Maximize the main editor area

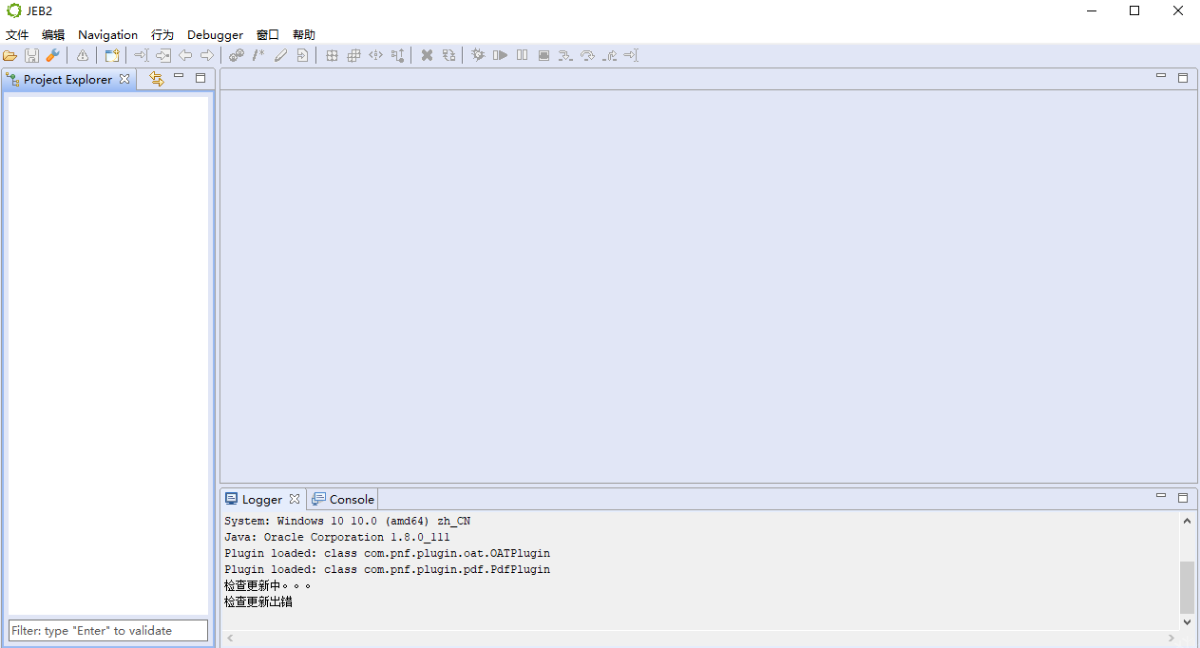1183,77
